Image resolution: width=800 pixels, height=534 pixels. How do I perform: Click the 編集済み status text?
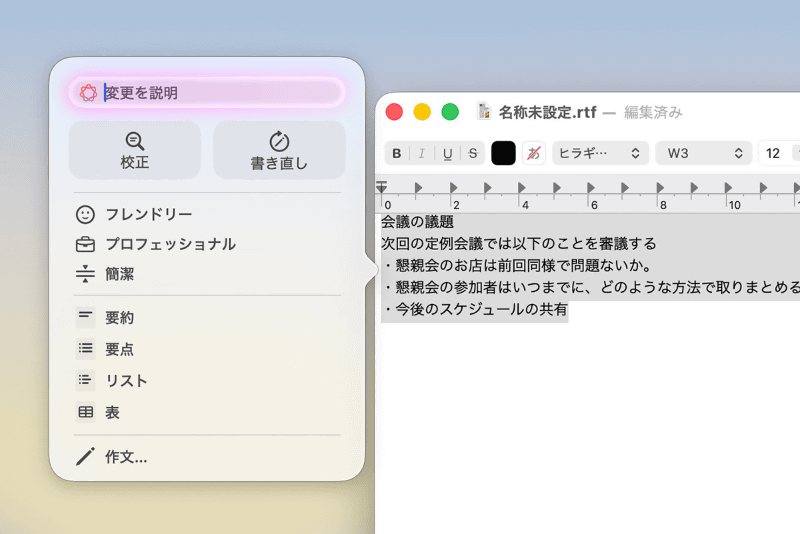(653, 112)
